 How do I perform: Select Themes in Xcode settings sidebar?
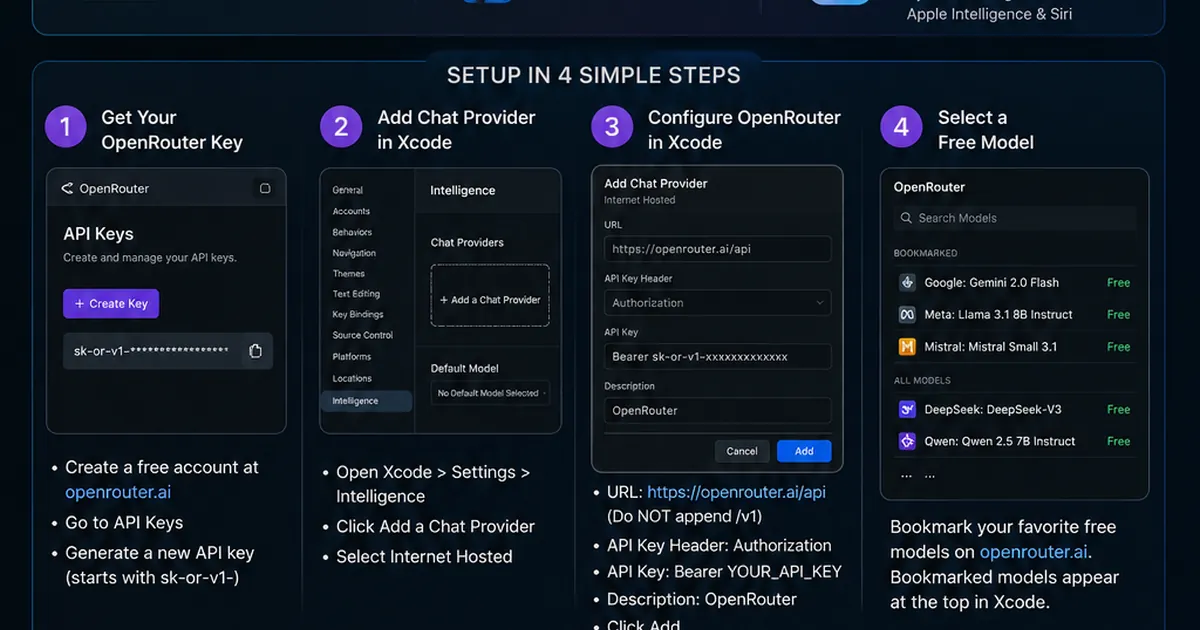(x=349, y=274)
